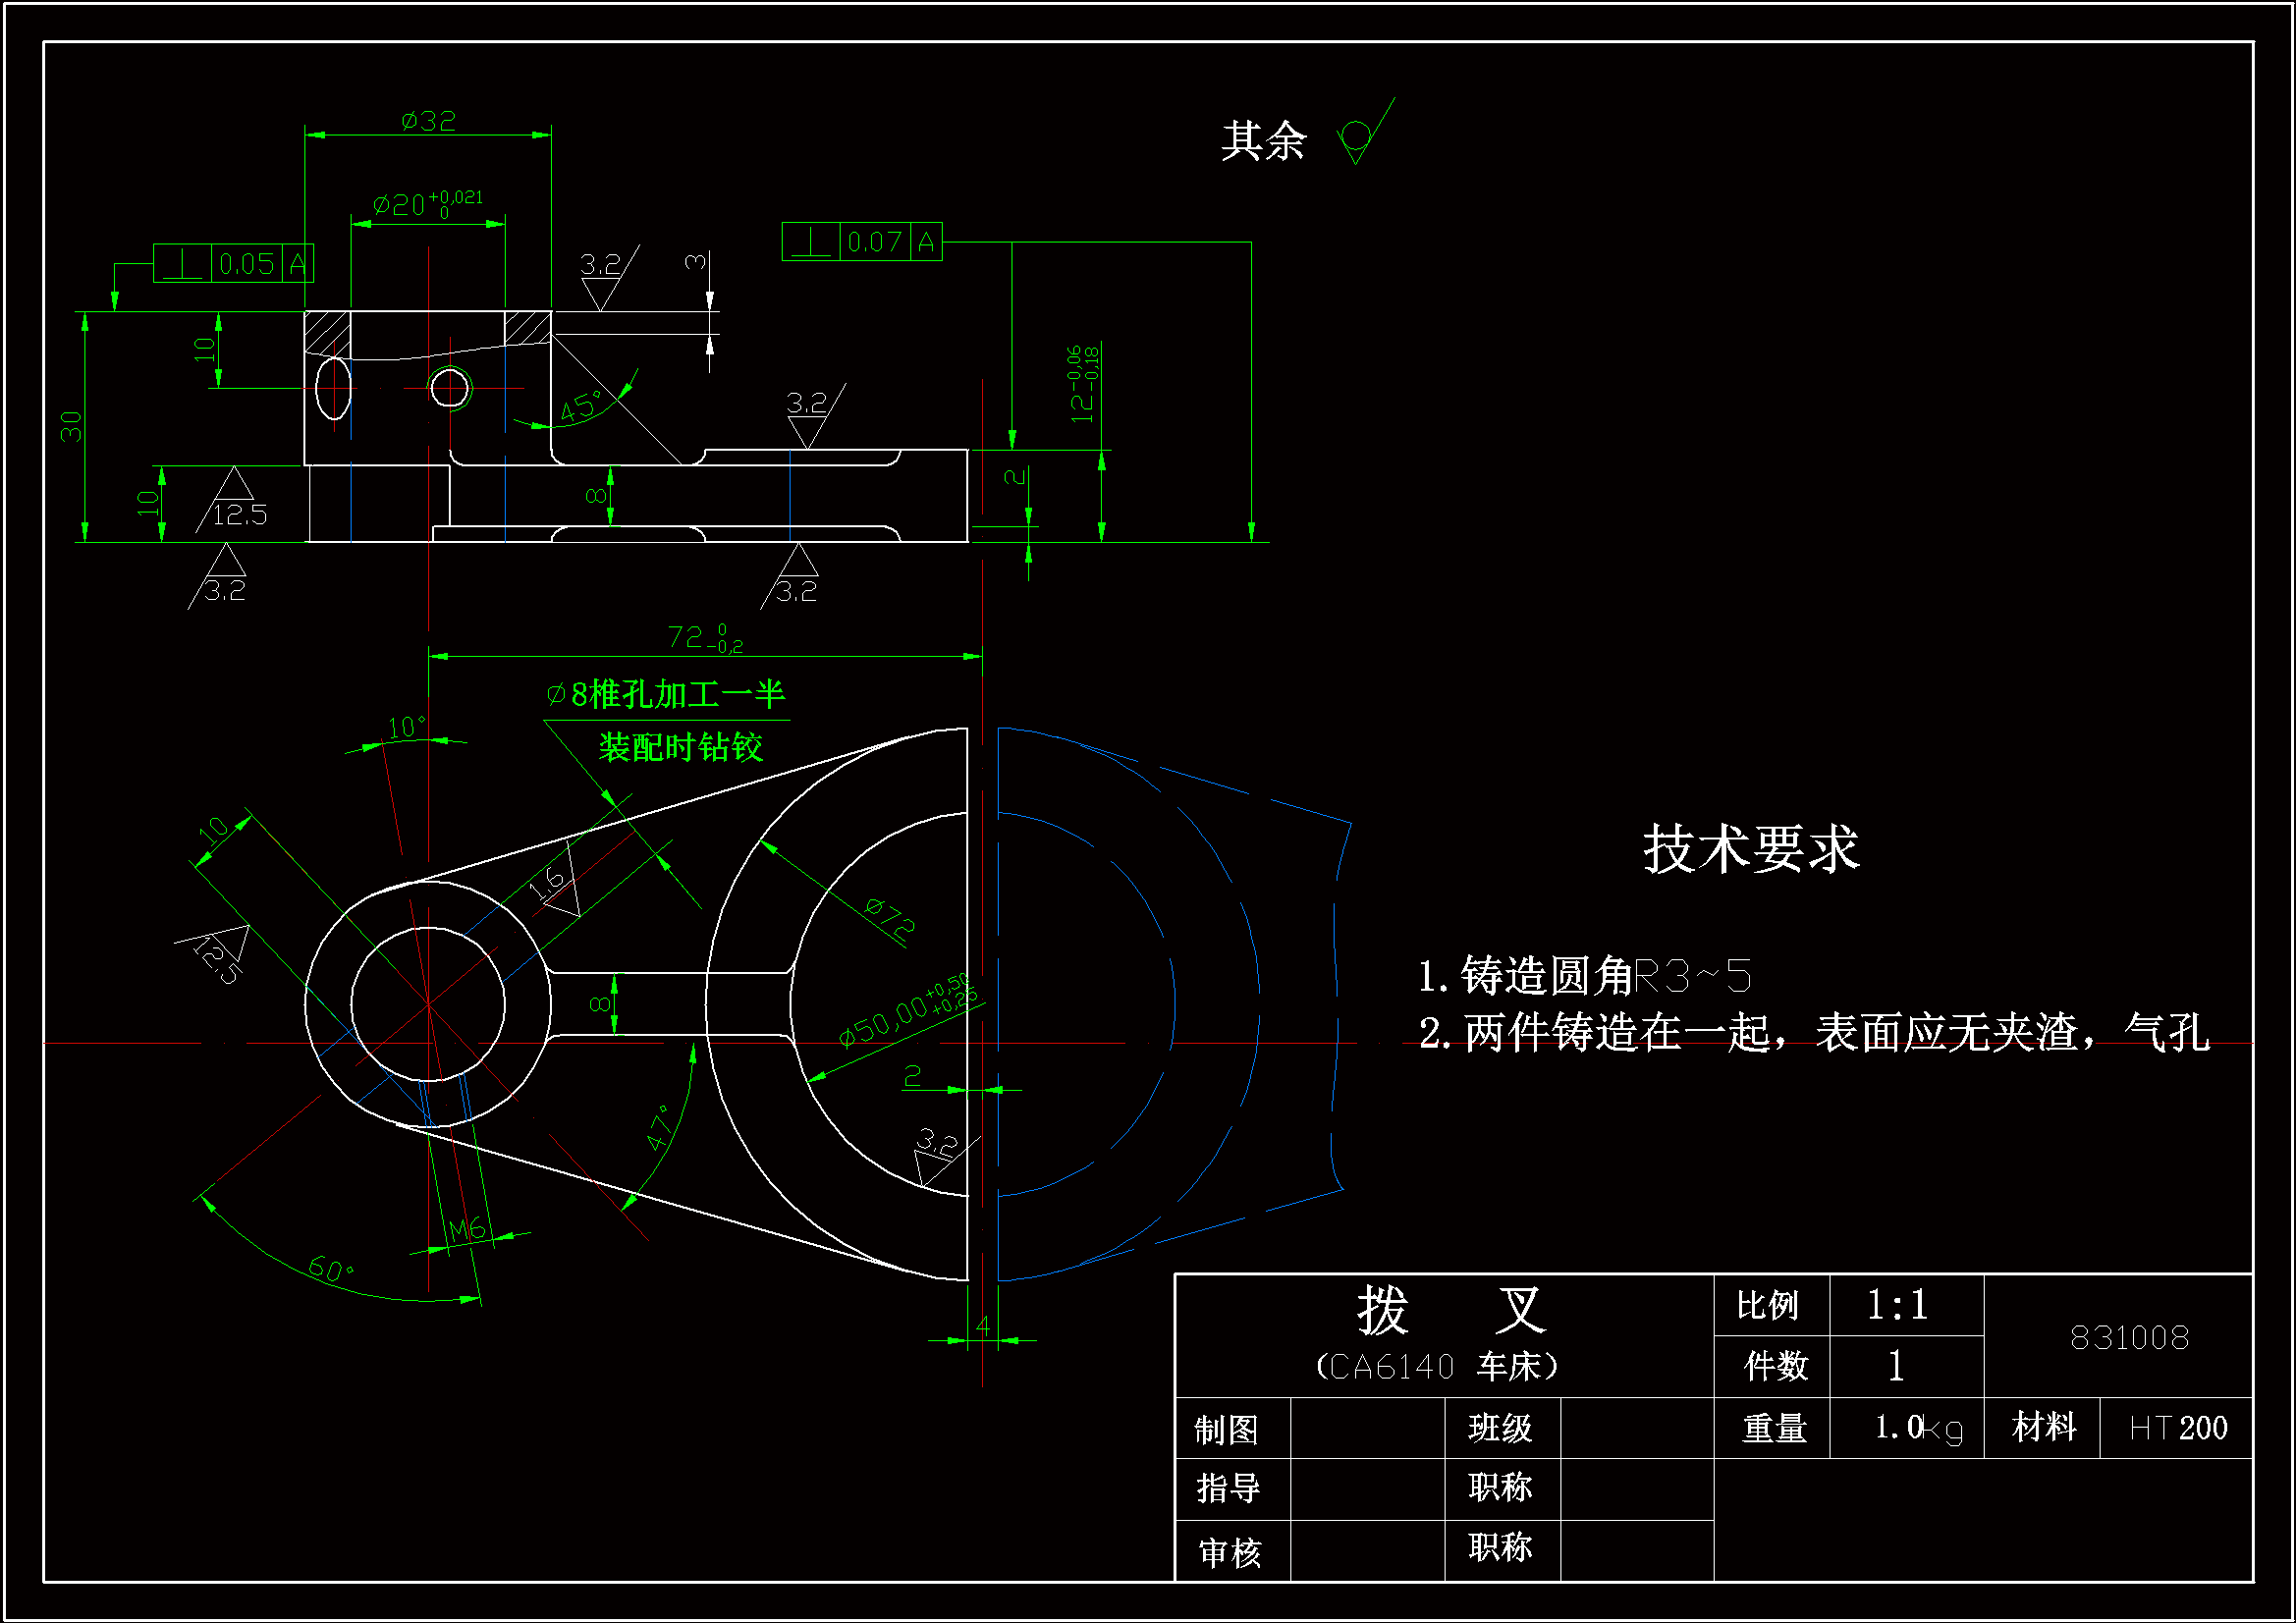Click the 60° angle dimension
2296x1623 pixels.
point(331,1269)
